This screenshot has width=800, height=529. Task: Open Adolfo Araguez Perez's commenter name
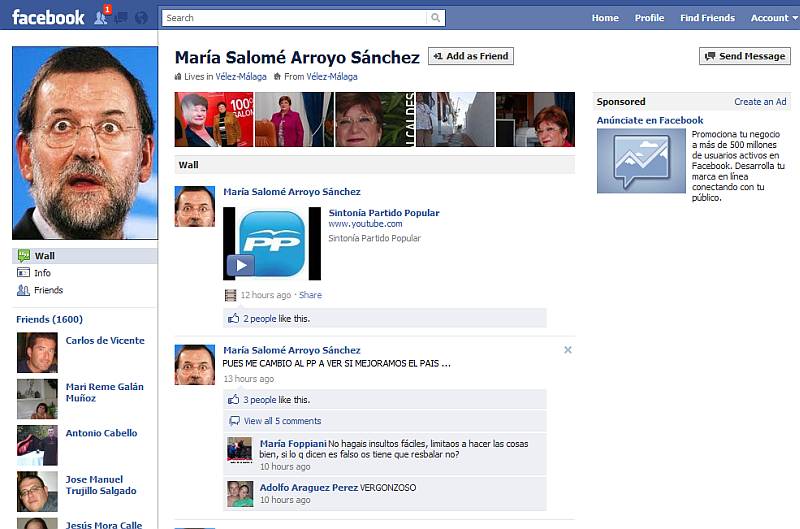pos(309,487)
